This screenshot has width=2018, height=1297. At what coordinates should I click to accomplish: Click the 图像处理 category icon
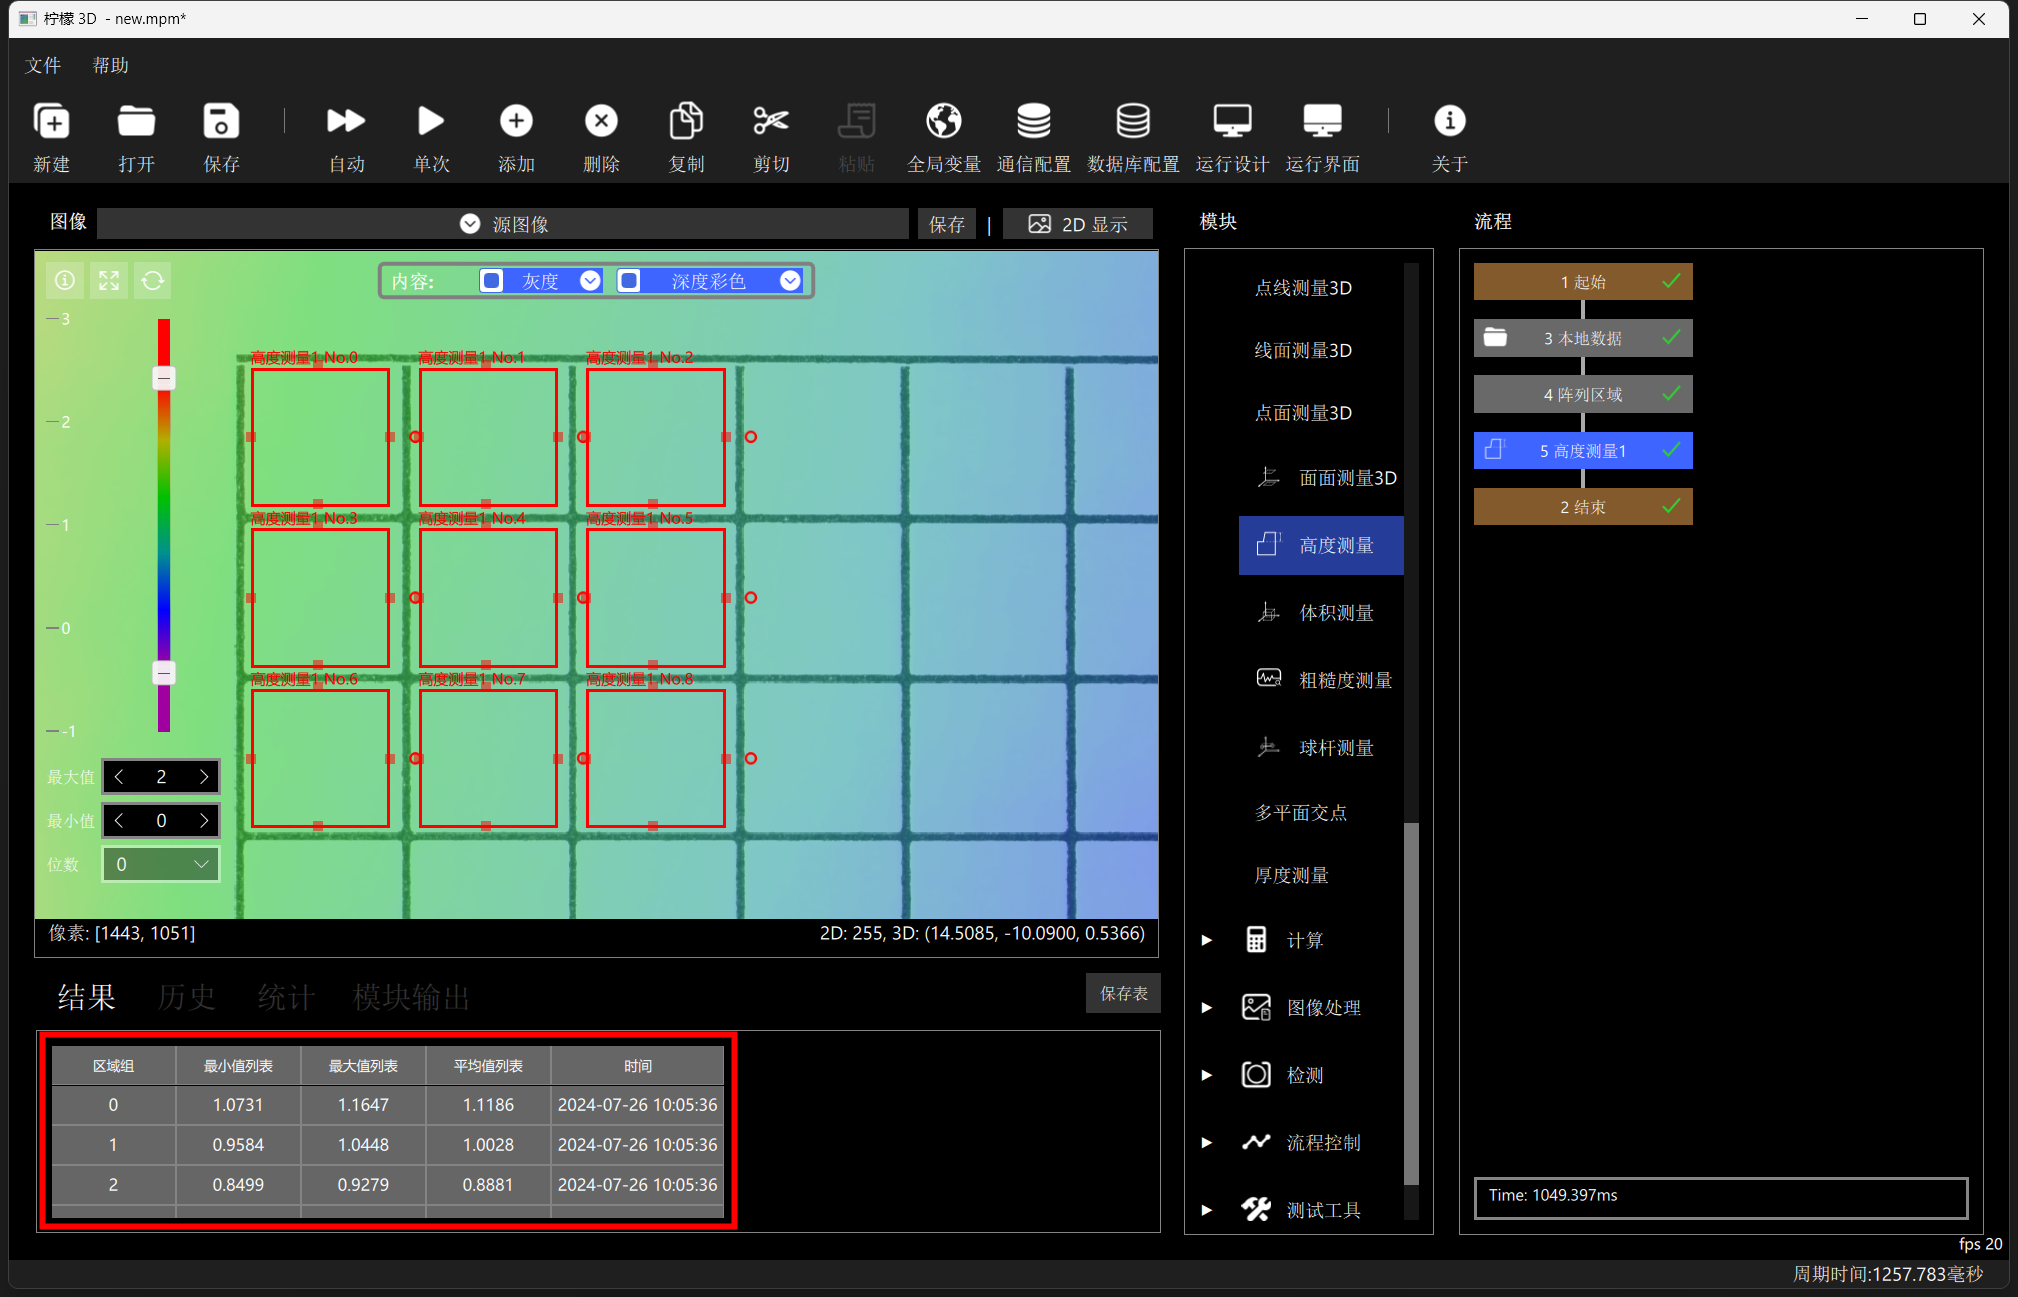tap(1256, 1007)
